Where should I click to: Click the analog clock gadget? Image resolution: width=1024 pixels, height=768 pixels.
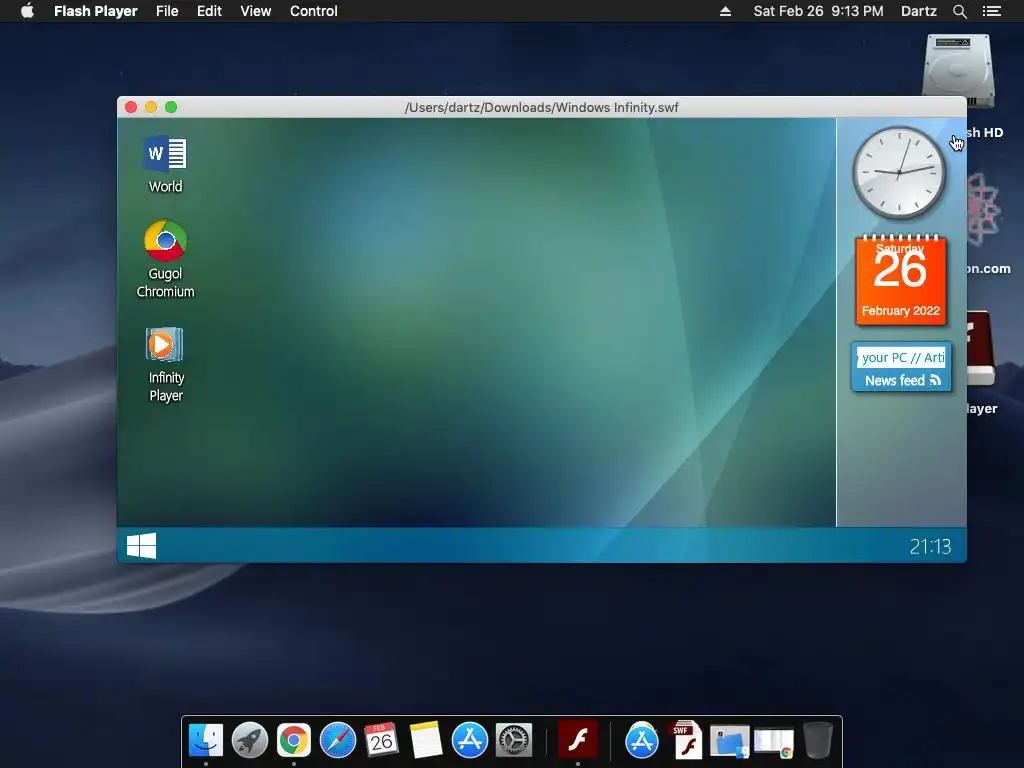(x=899, y=172)
